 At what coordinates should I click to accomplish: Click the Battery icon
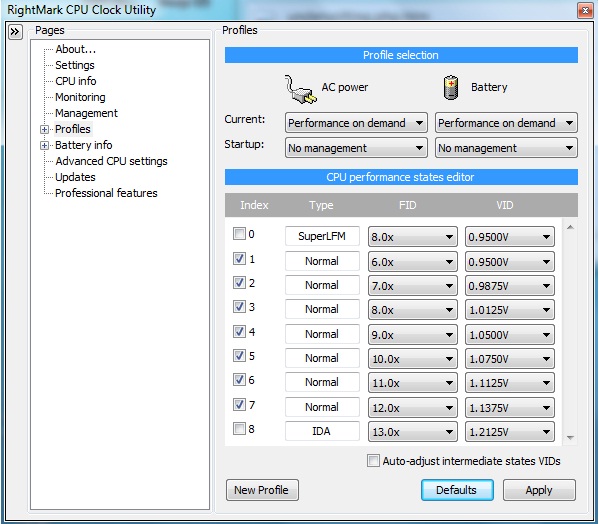point(450,88)
